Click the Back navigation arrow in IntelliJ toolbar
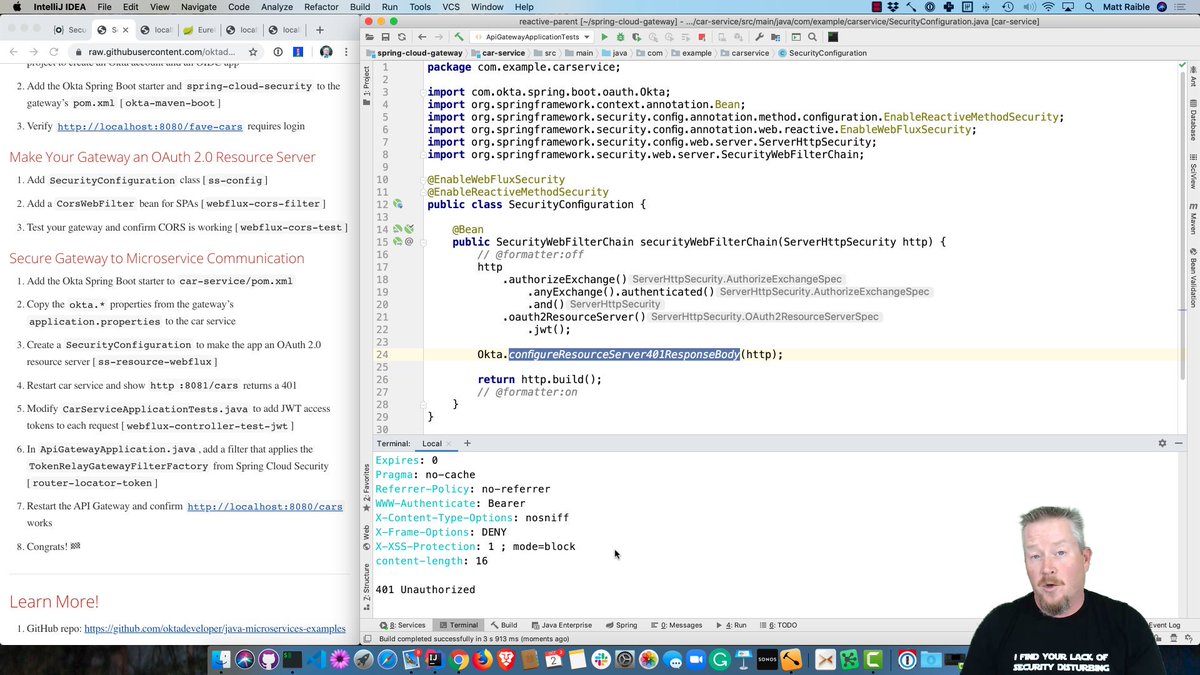1200x675 pixels. pyautogui.click(x=422, y=37)
